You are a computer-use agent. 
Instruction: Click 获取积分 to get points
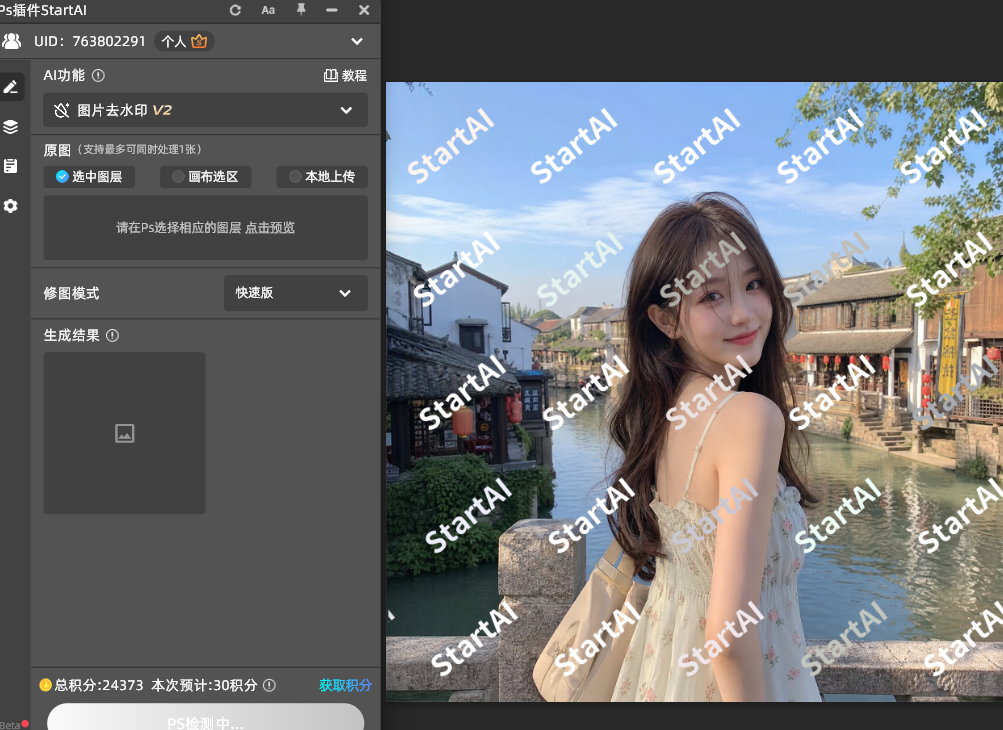click(345, 685)
